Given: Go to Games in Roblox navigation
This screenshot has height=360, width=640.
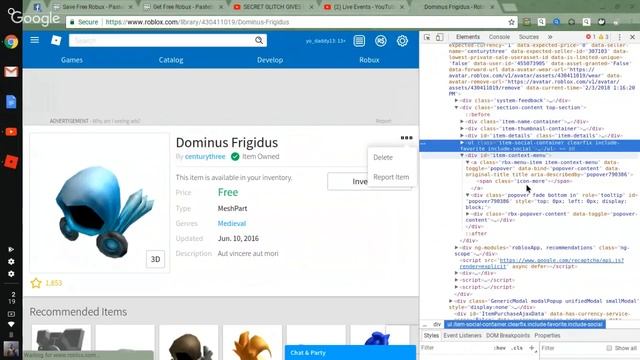Looking at the screenshot, I should point(72,60).
